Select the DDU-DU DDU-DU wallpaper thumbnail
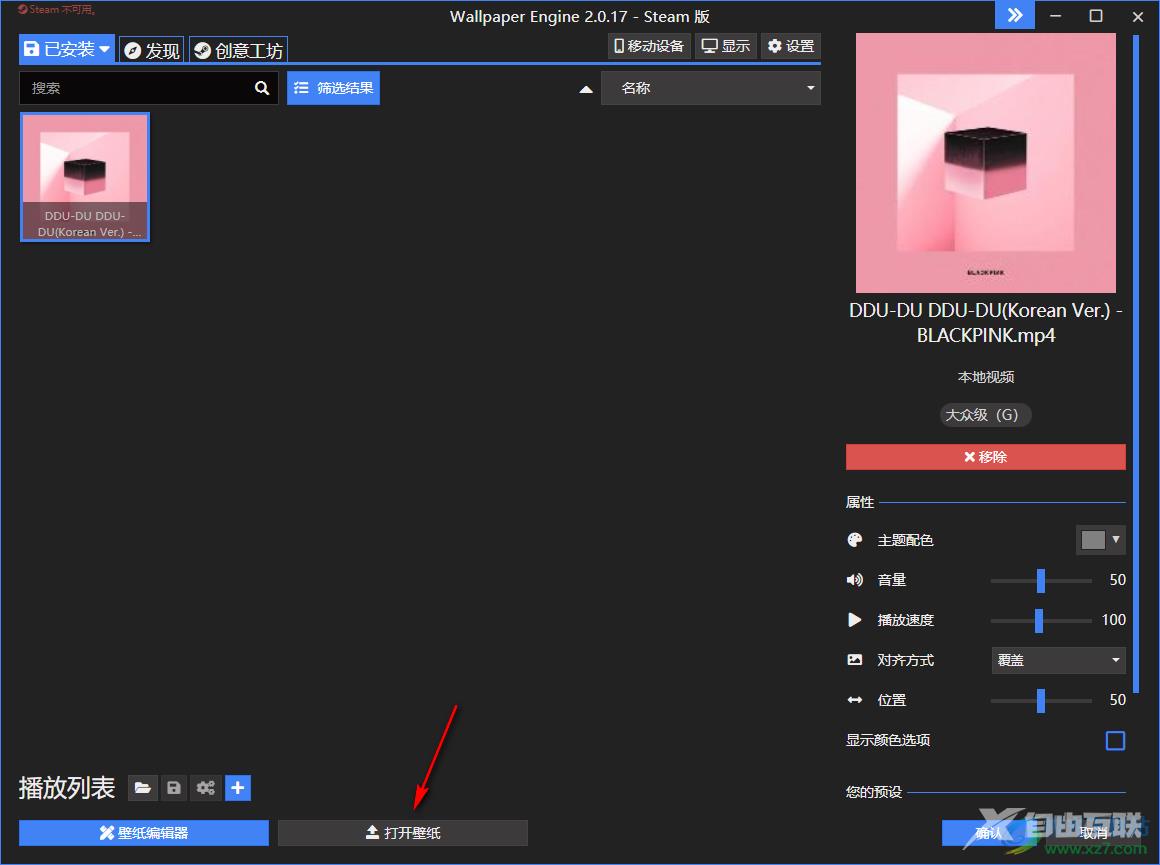Screen dimensions: 1160x865 coord(85,177)
